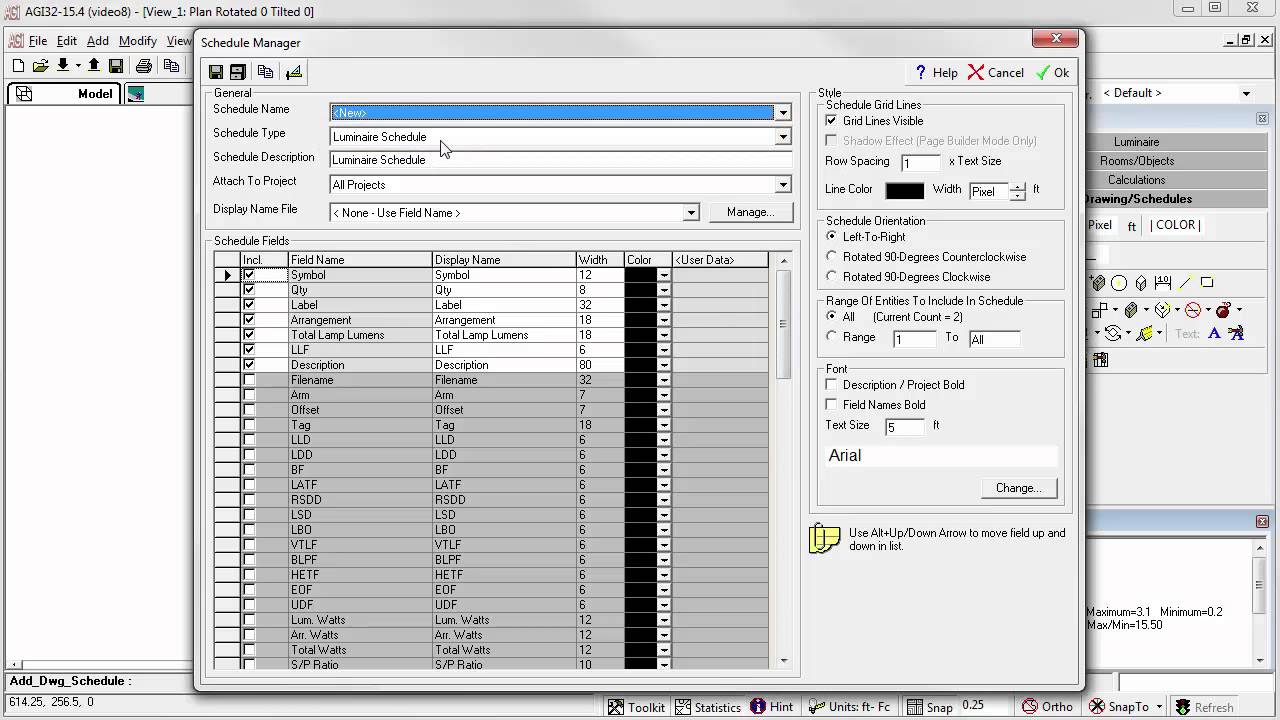
Task: Expand the SnapTo dropdown arrow
Action: click(1158, 707)
